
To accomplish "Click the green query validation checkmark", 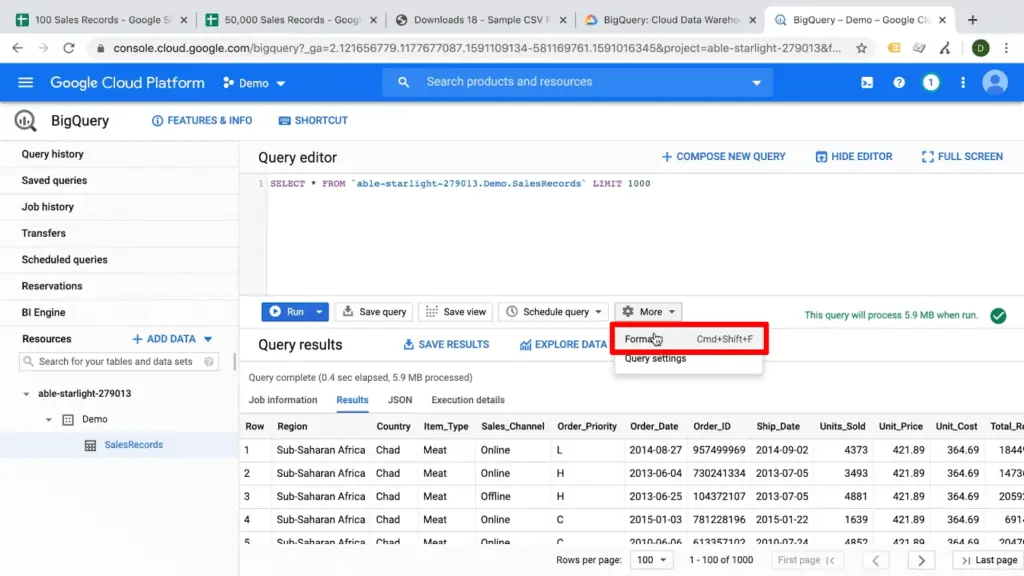I will (997, 315).
